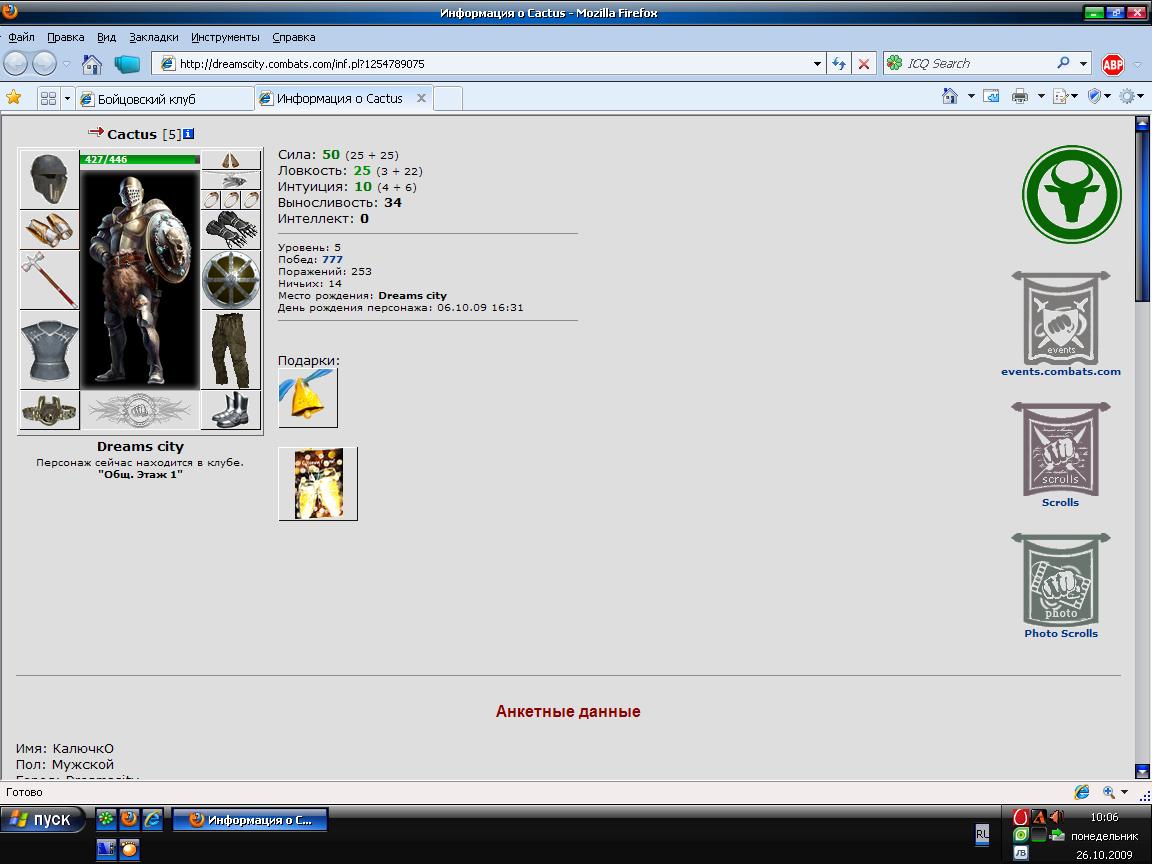Open the Adblock Plus ABP icon
This screenshot has width=1152, height=864.
1113,65
